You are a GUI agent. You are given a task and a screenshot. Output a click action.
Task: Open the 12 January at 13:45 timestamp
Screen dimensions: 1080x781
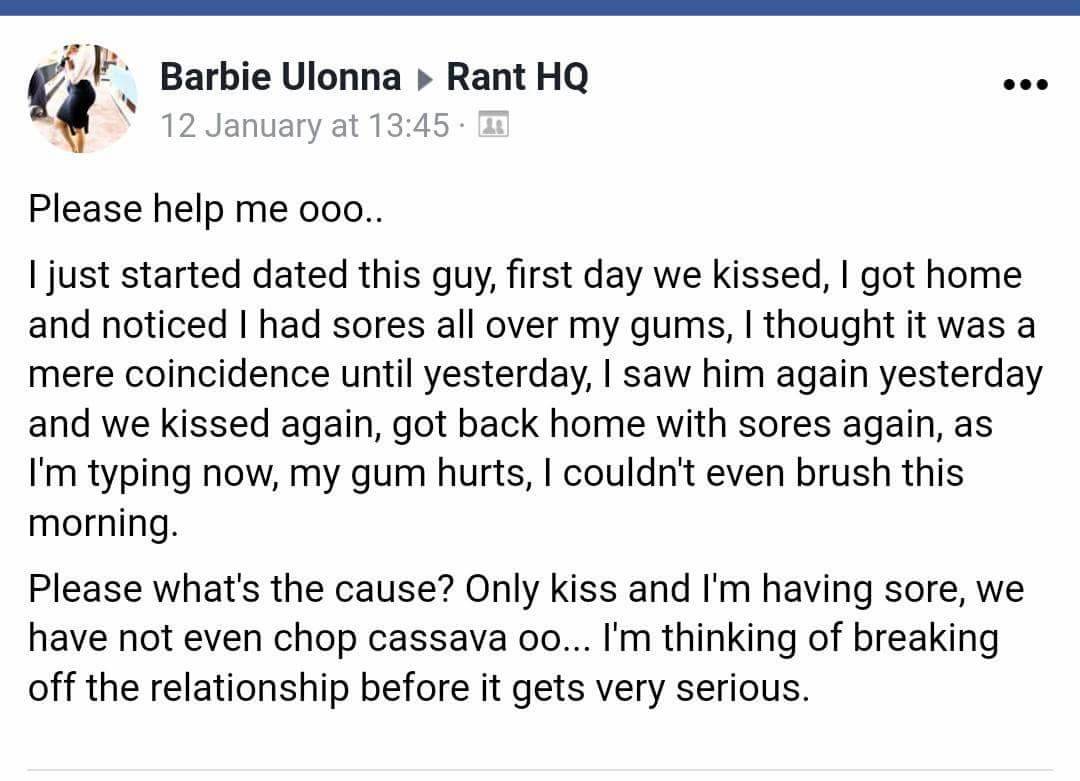(305, 126)
